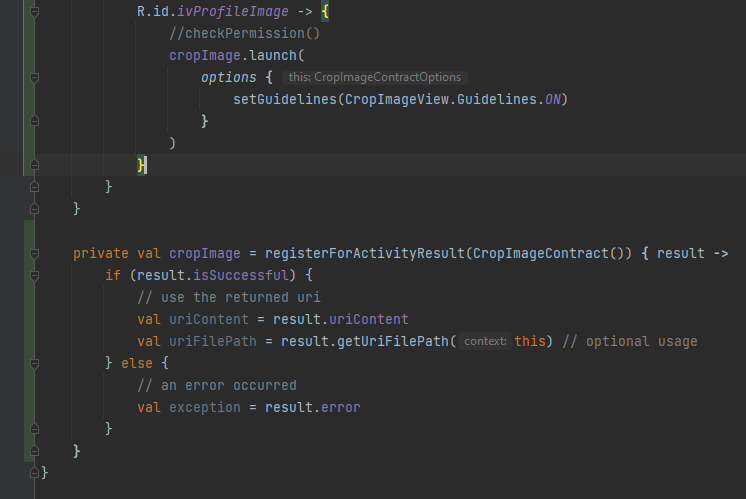746x499 pixels.
Task: Click cropImage in the cropImage.launch call
Action: [x=205, y=56]
